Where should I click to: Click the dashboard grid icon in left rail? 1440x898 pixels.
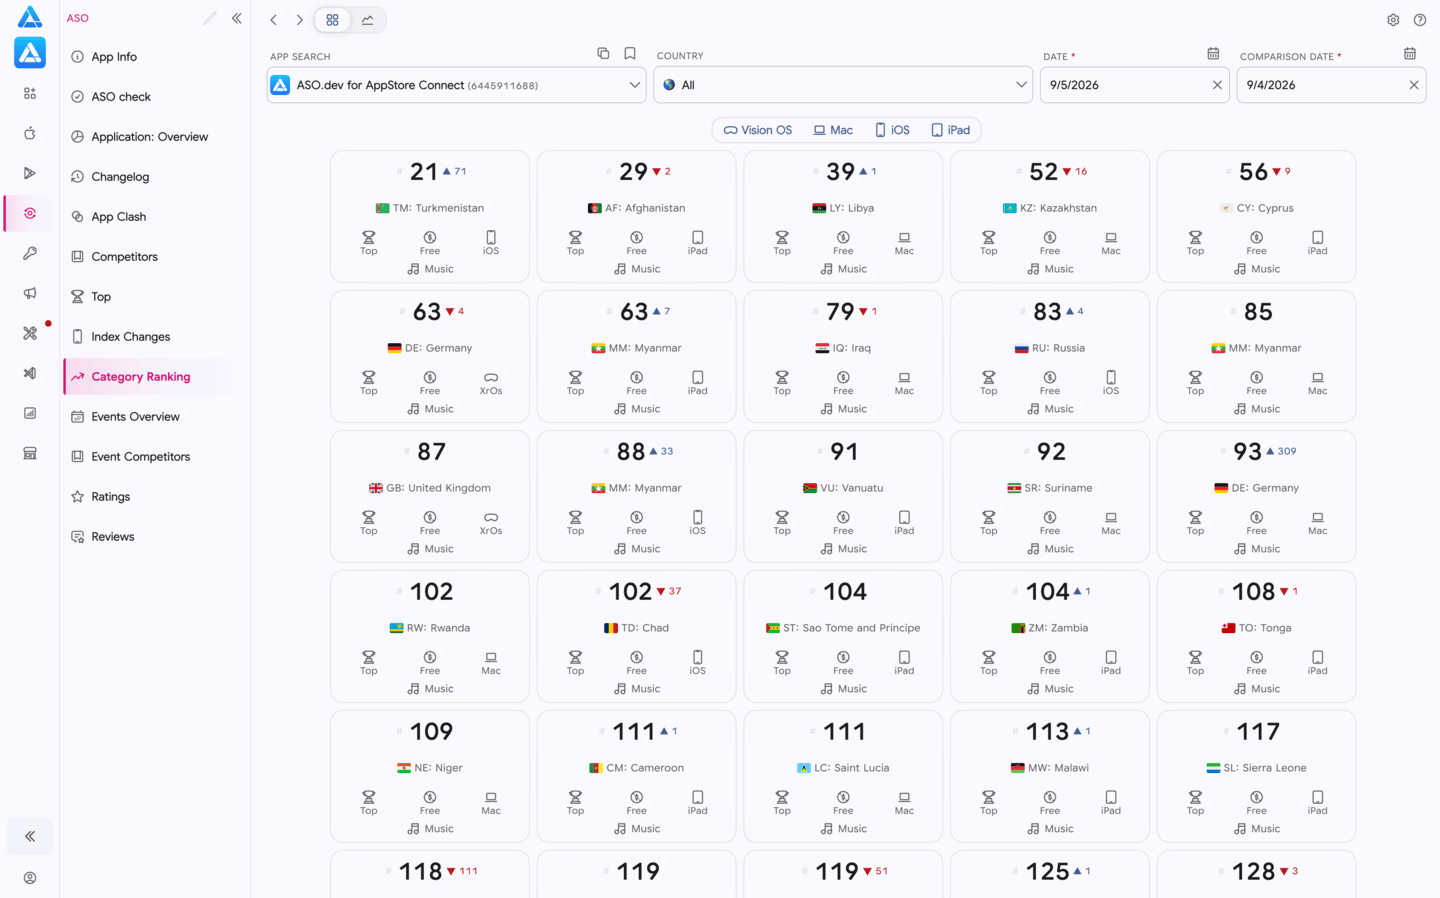[x=30, y=93]
